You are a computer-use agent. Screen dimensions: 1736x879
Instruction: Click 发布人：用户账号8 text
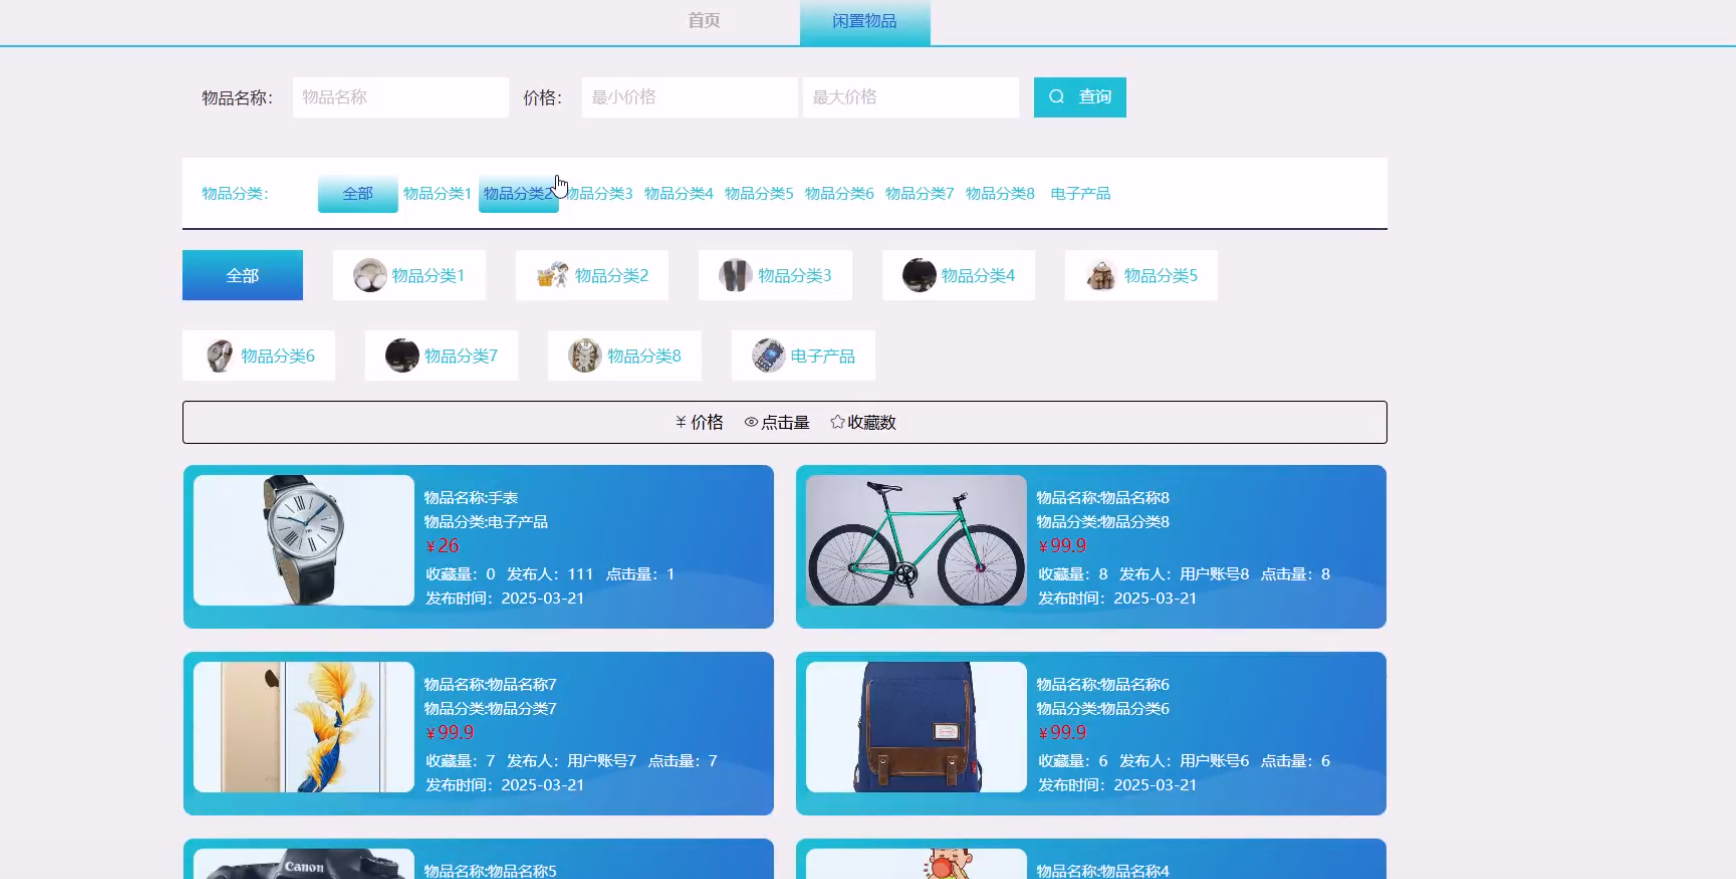point(1184,575)
